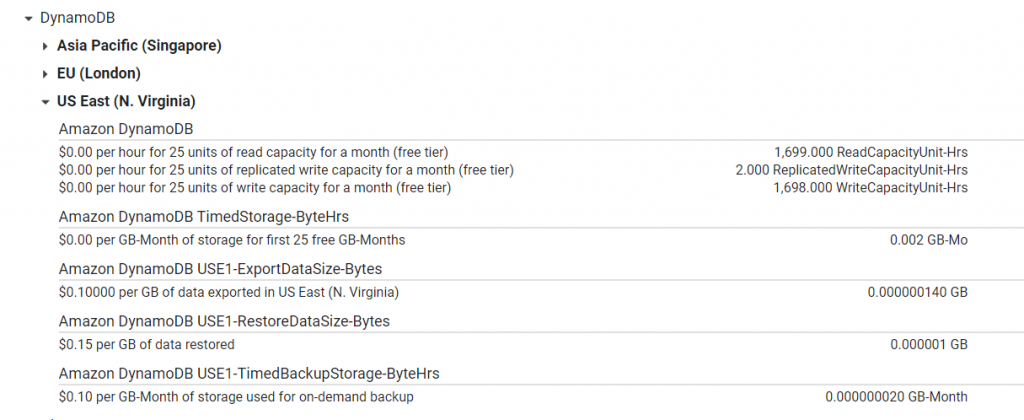Click the USE1-TimedBackupStorage-ByteHrs heading
Image resolution: width=1024 pixels, height=420 pixels.
click(x=249, y=373)
